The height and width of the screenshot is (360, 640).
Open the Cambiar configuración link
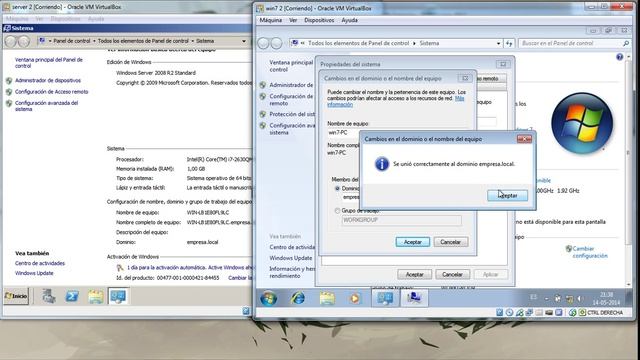click(590, 252)
